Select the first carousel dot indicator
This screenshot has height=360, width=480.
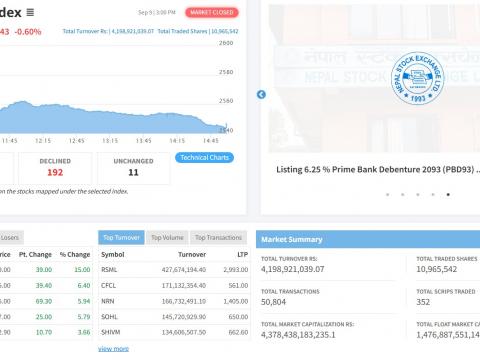387,194
